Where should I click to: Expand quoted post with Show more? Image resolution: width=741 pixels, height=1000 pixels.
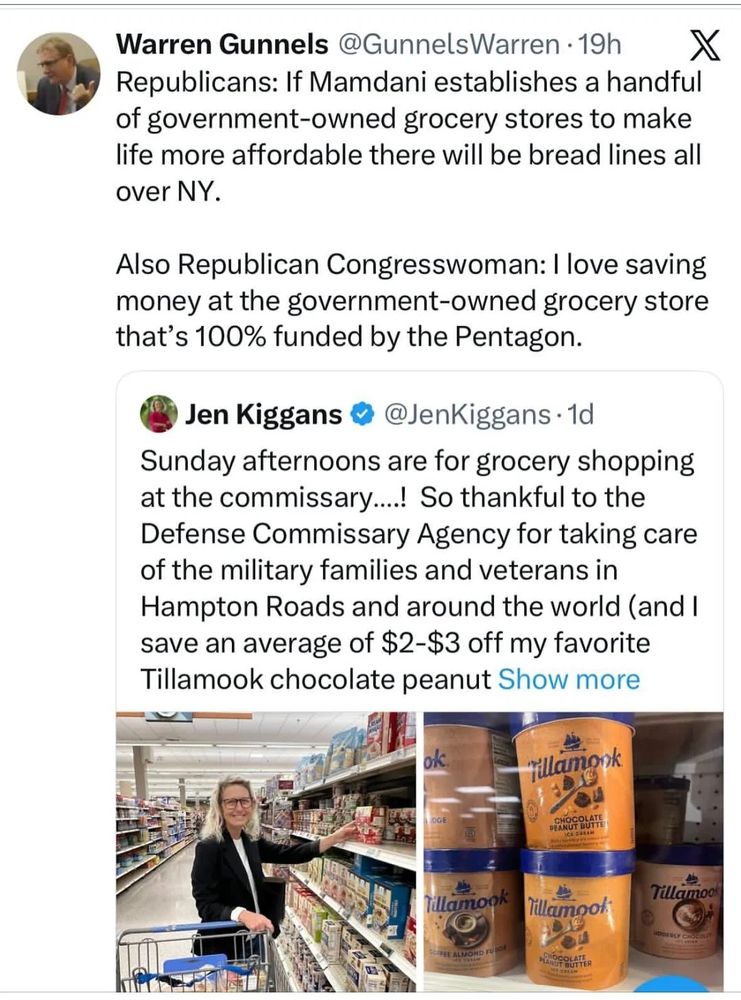pos(568,679)
